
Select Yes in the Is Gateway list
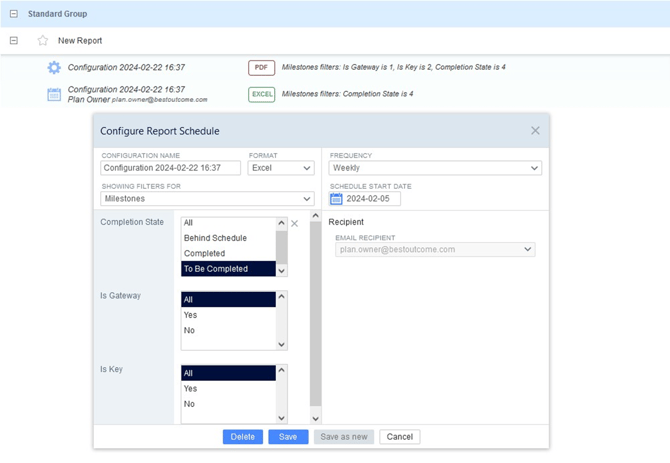point(190,315)
